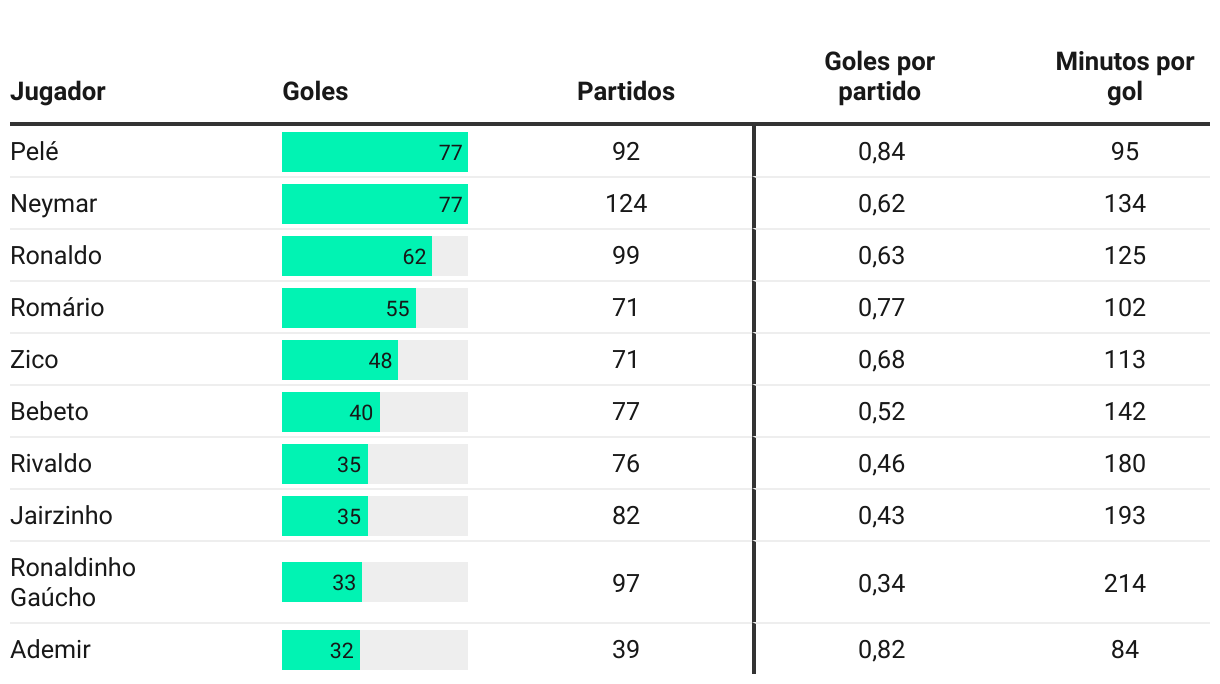
Task: Click Neymar's 124 matches value
Action: (x=626, y=204)
